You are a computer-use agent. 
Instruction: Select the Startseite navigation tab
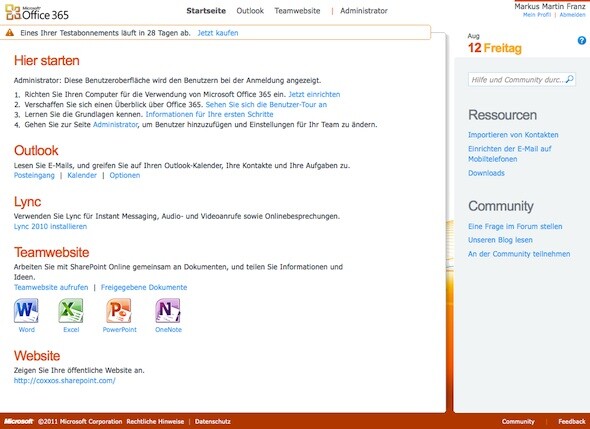206,11
